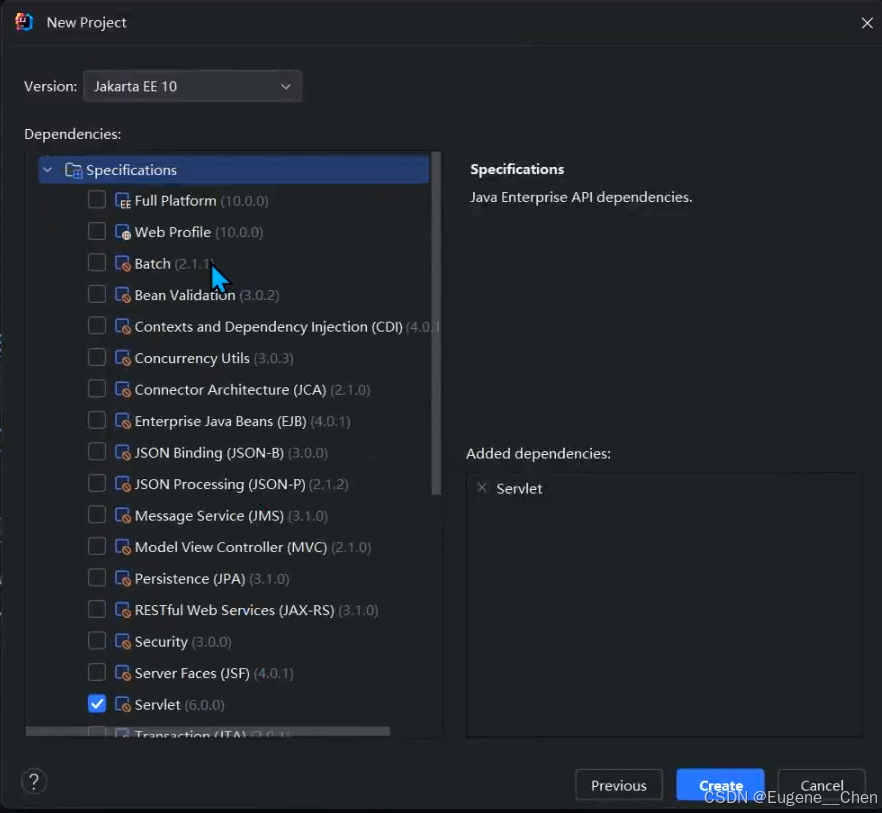Image resolution: width=882 pixels, height=813 pixels.
Task: Click the Servlet specification icon
Action: pyautogui.click(x=123, y=705)
